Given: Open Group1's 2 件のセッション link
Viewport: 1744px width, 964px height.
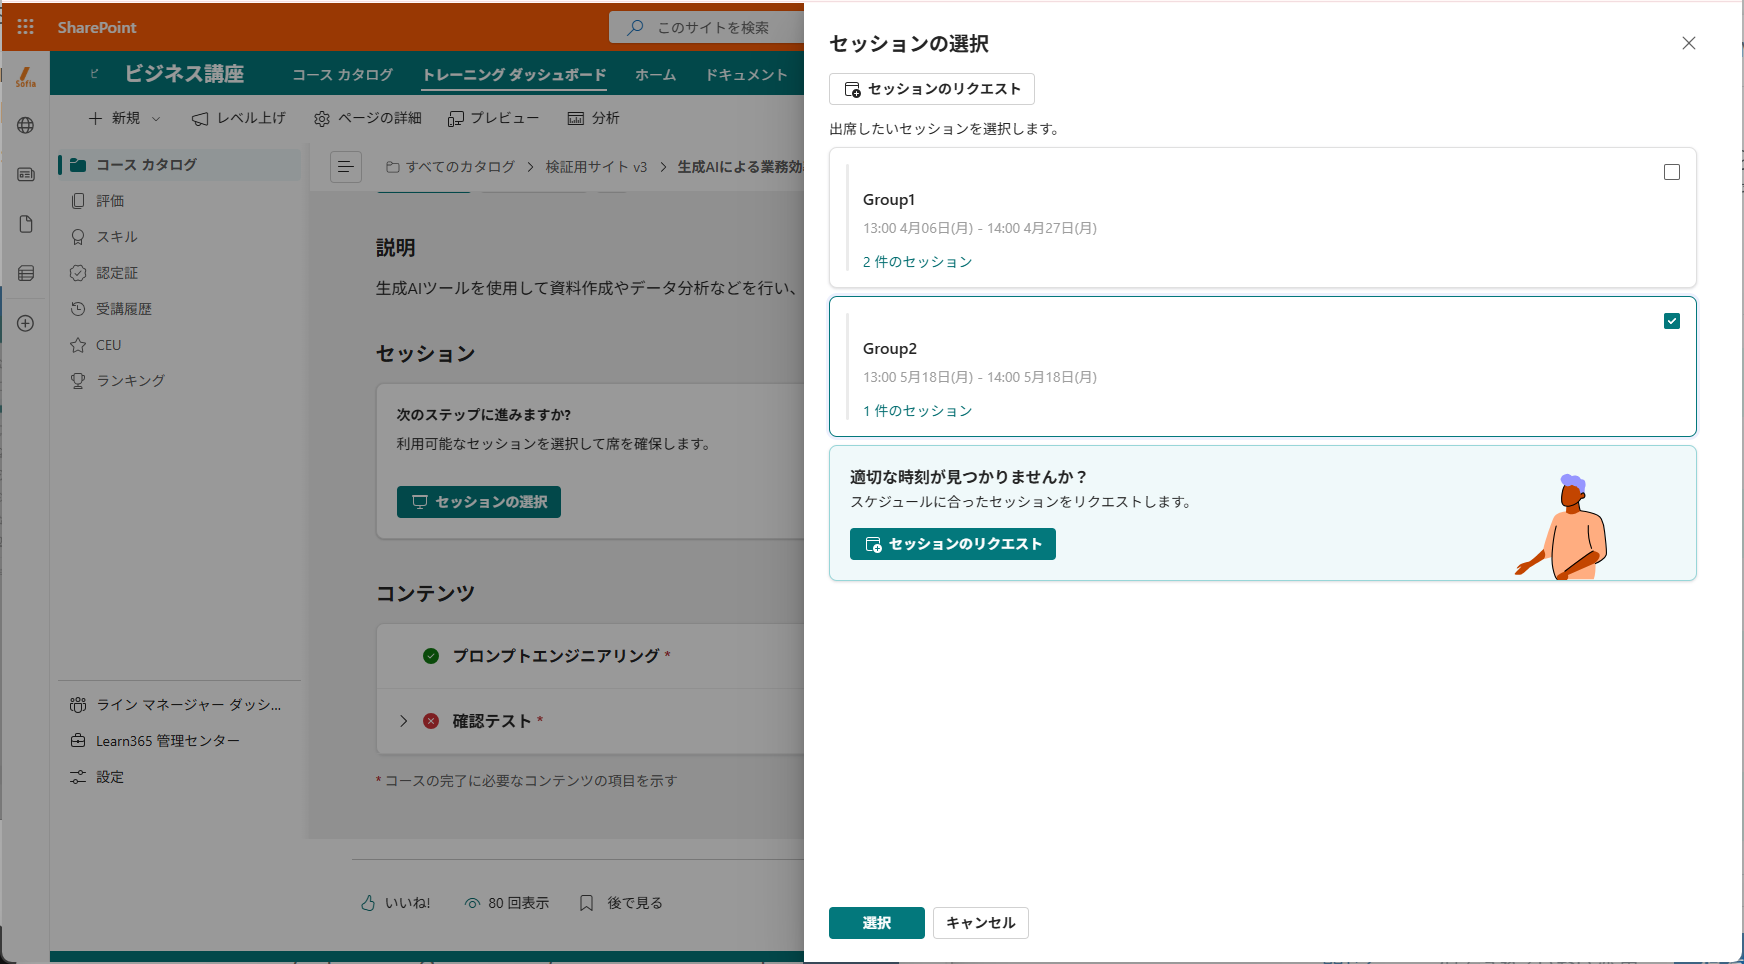Looking at the screenshot, I should pos(918,262).
